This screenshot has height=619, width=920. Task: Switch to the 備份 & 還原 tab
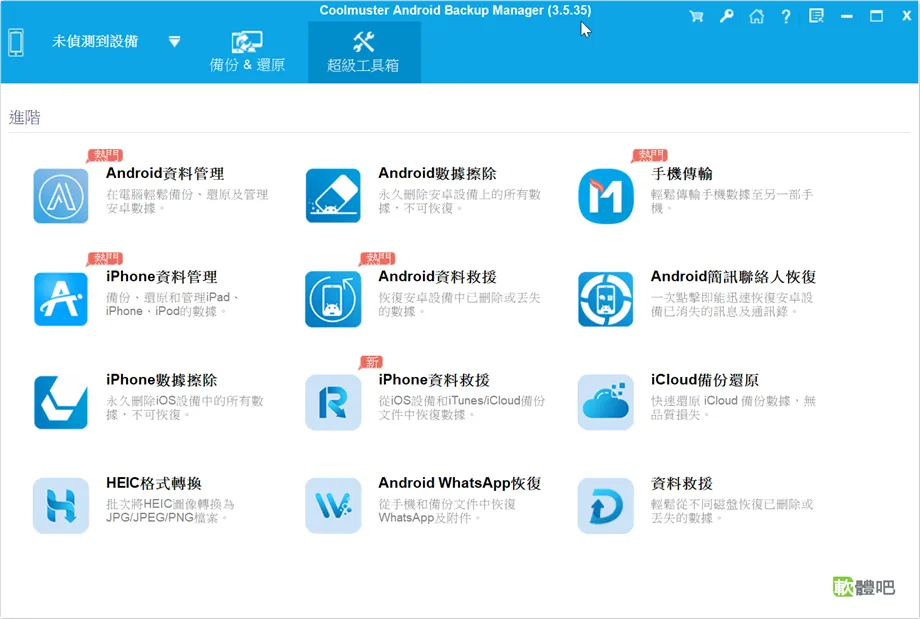tap(247, 53)
